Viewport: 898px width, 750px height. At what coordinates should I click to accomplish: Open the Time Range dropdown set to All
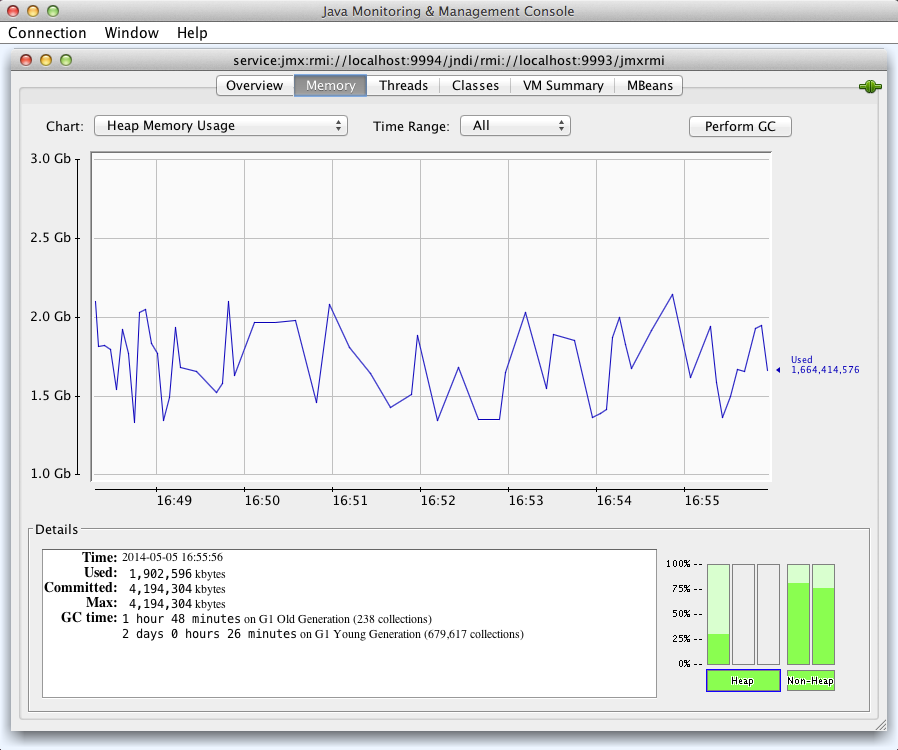[515, 126]
